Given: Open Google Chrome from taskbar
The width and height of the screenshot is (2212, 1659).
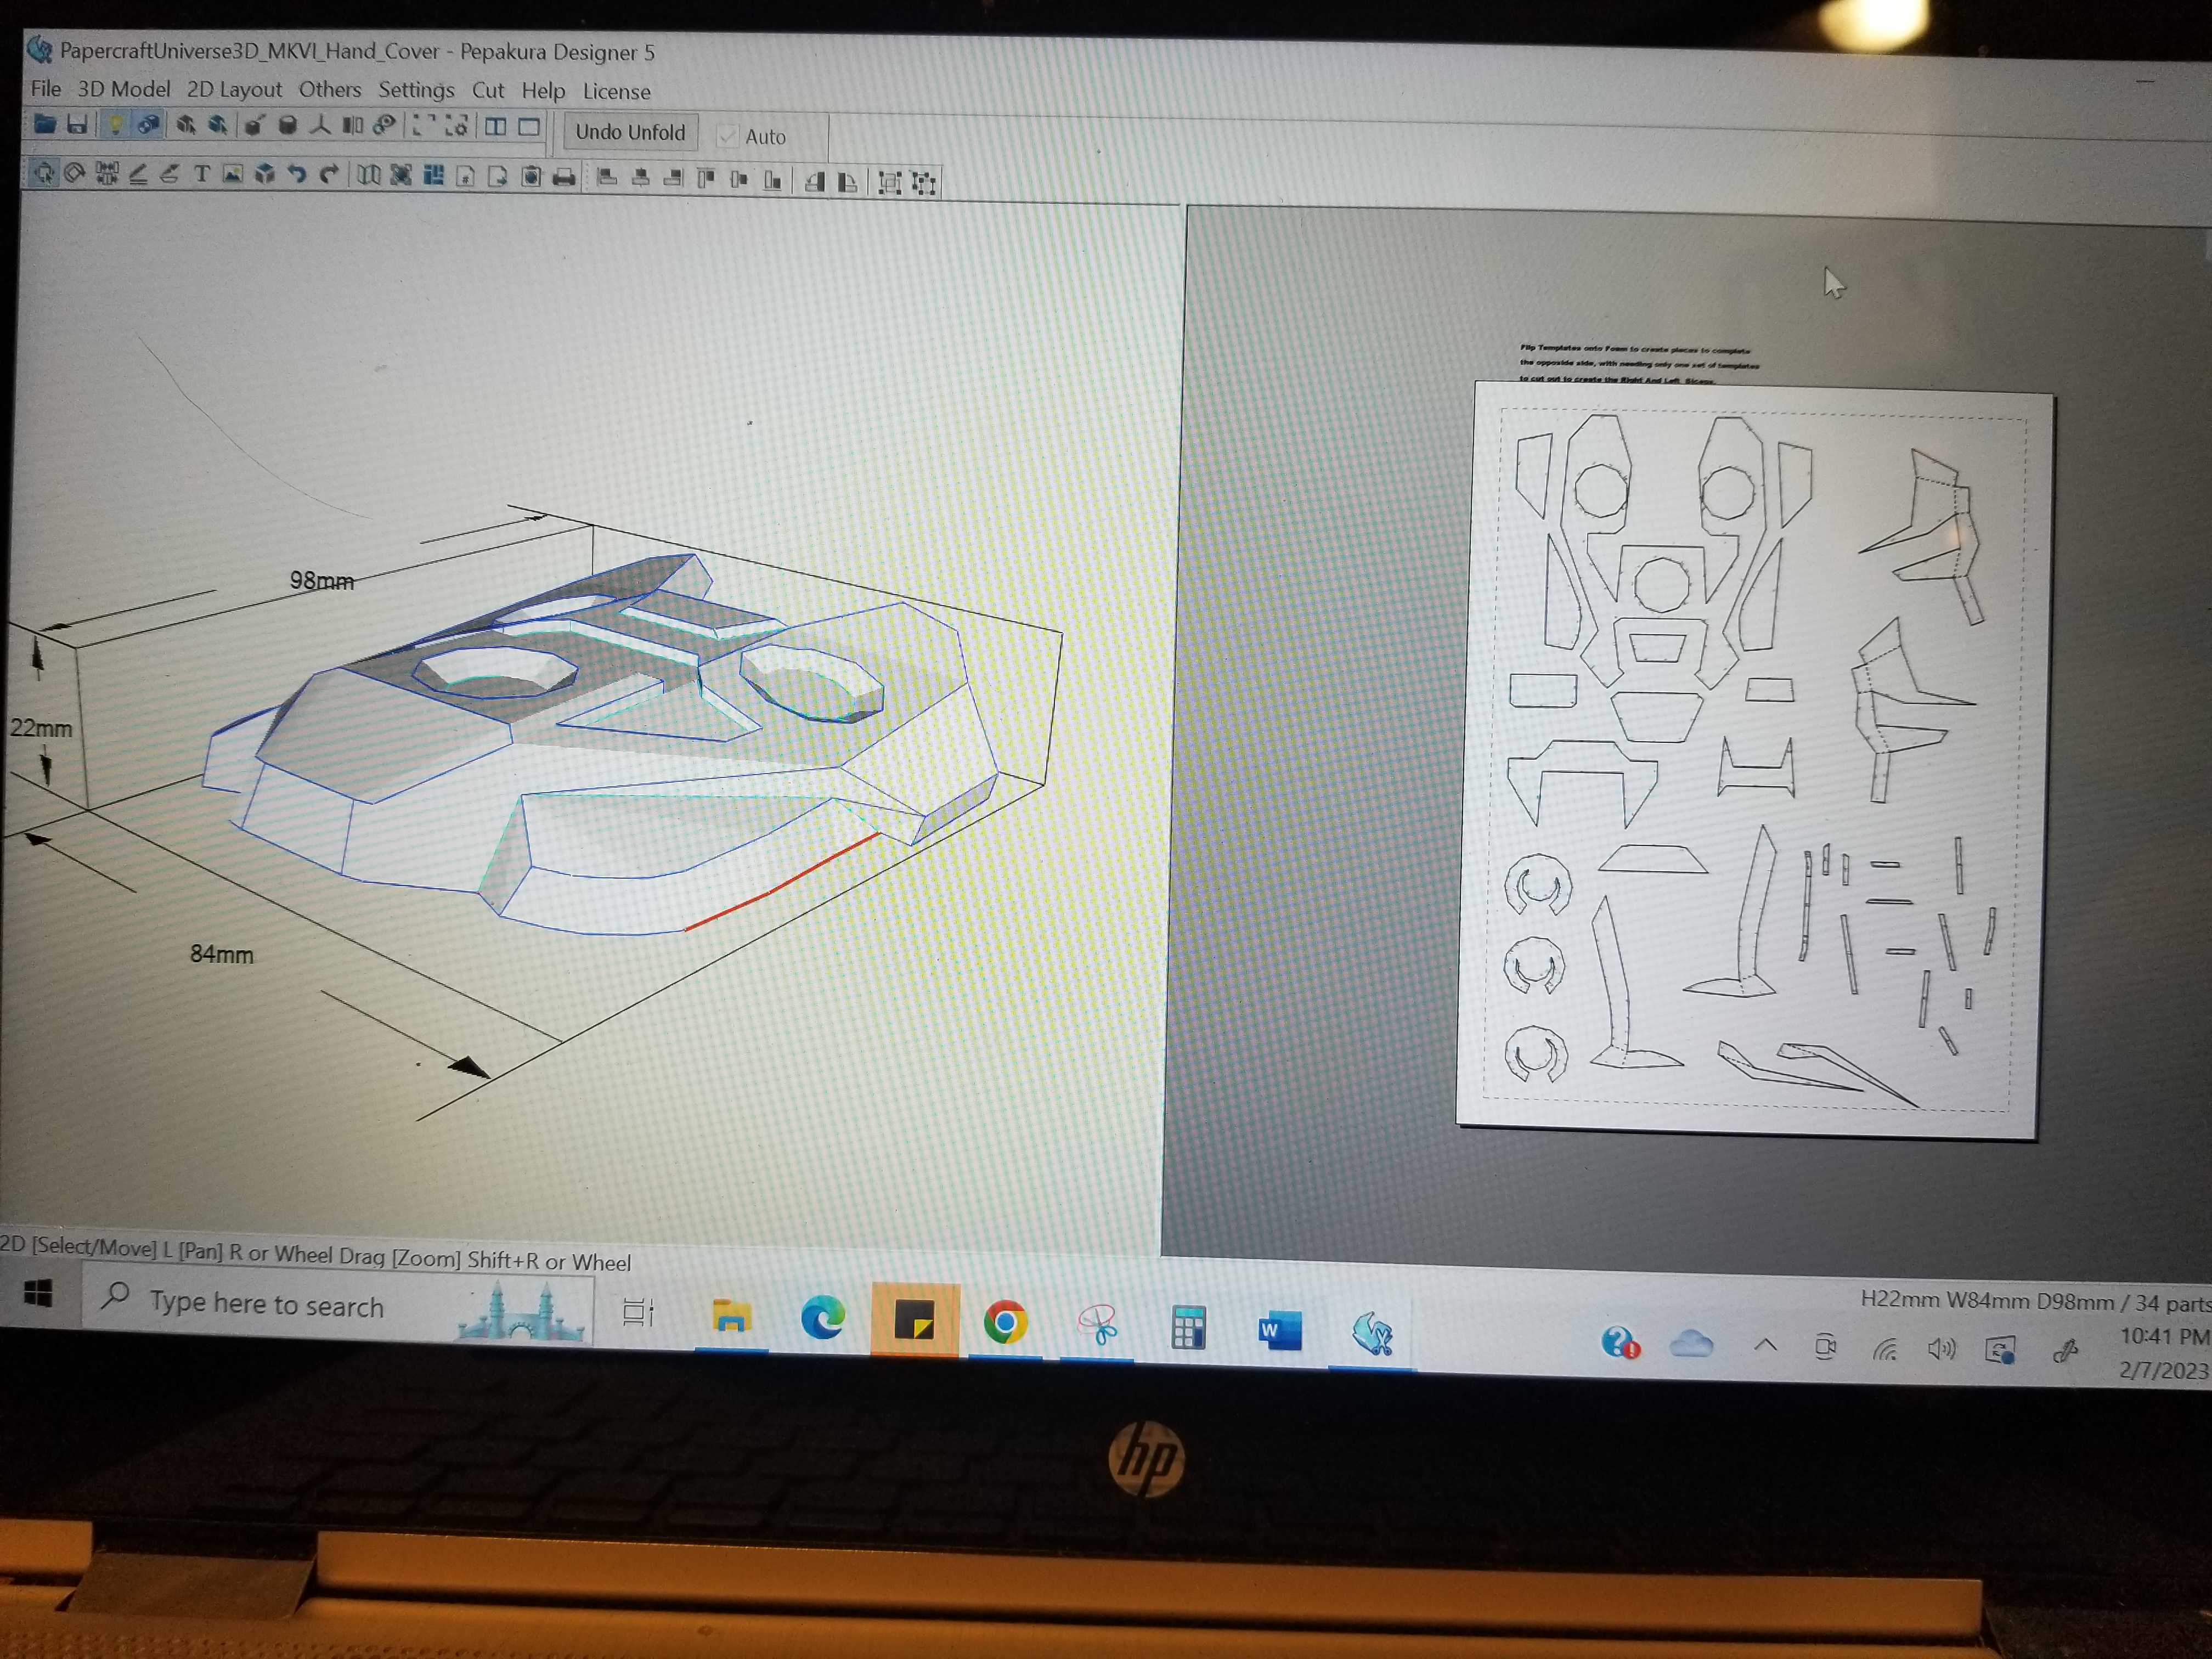Looking at the screenshot, I should coord(1006,1323).
